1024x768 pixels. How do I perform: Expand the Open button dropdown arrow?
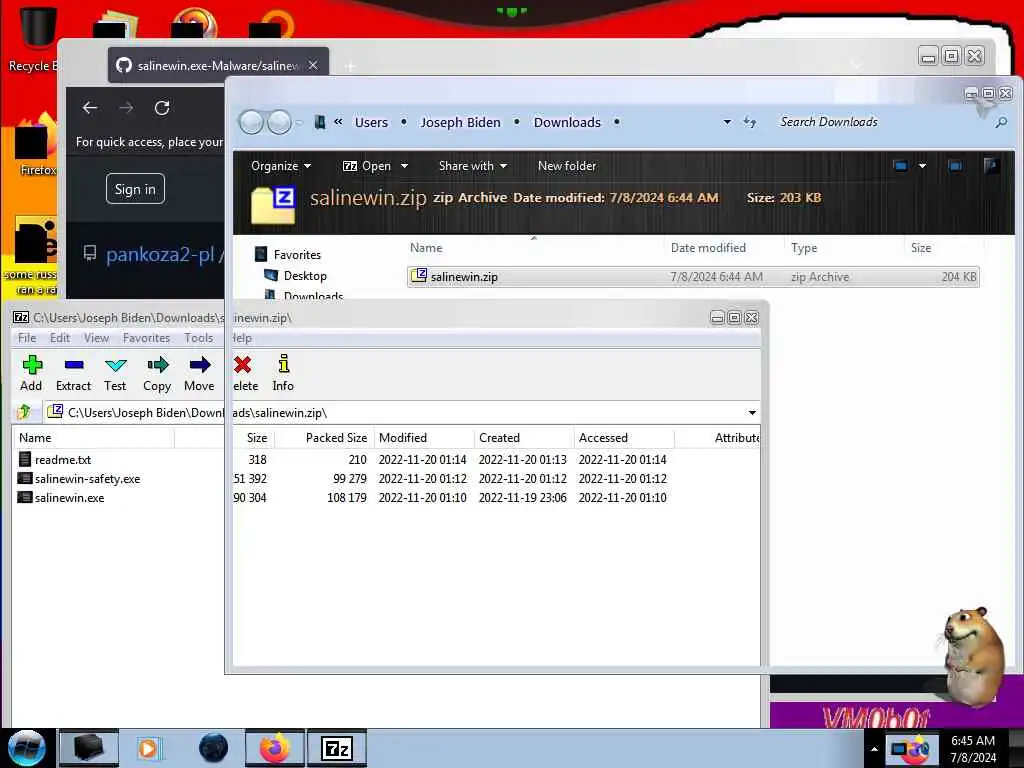pyautogui.click(x=404, y=166)
